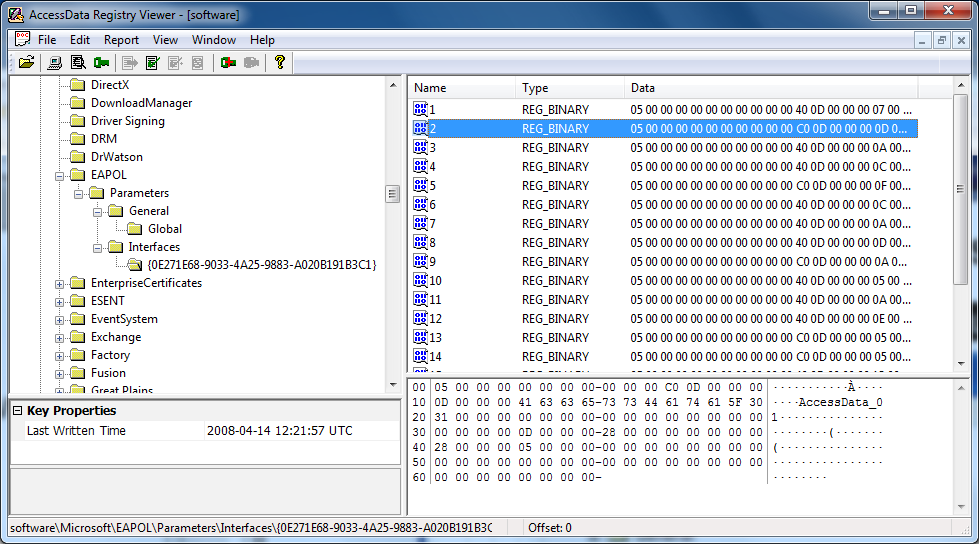979x544 pixels.
Task: Collapse the Key Properties section
Action: click(17, 410)
